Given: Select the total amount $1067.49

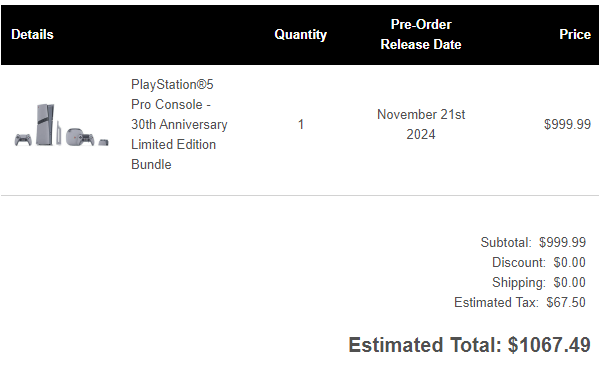Looking at the screenshot, I should point(549,345).
